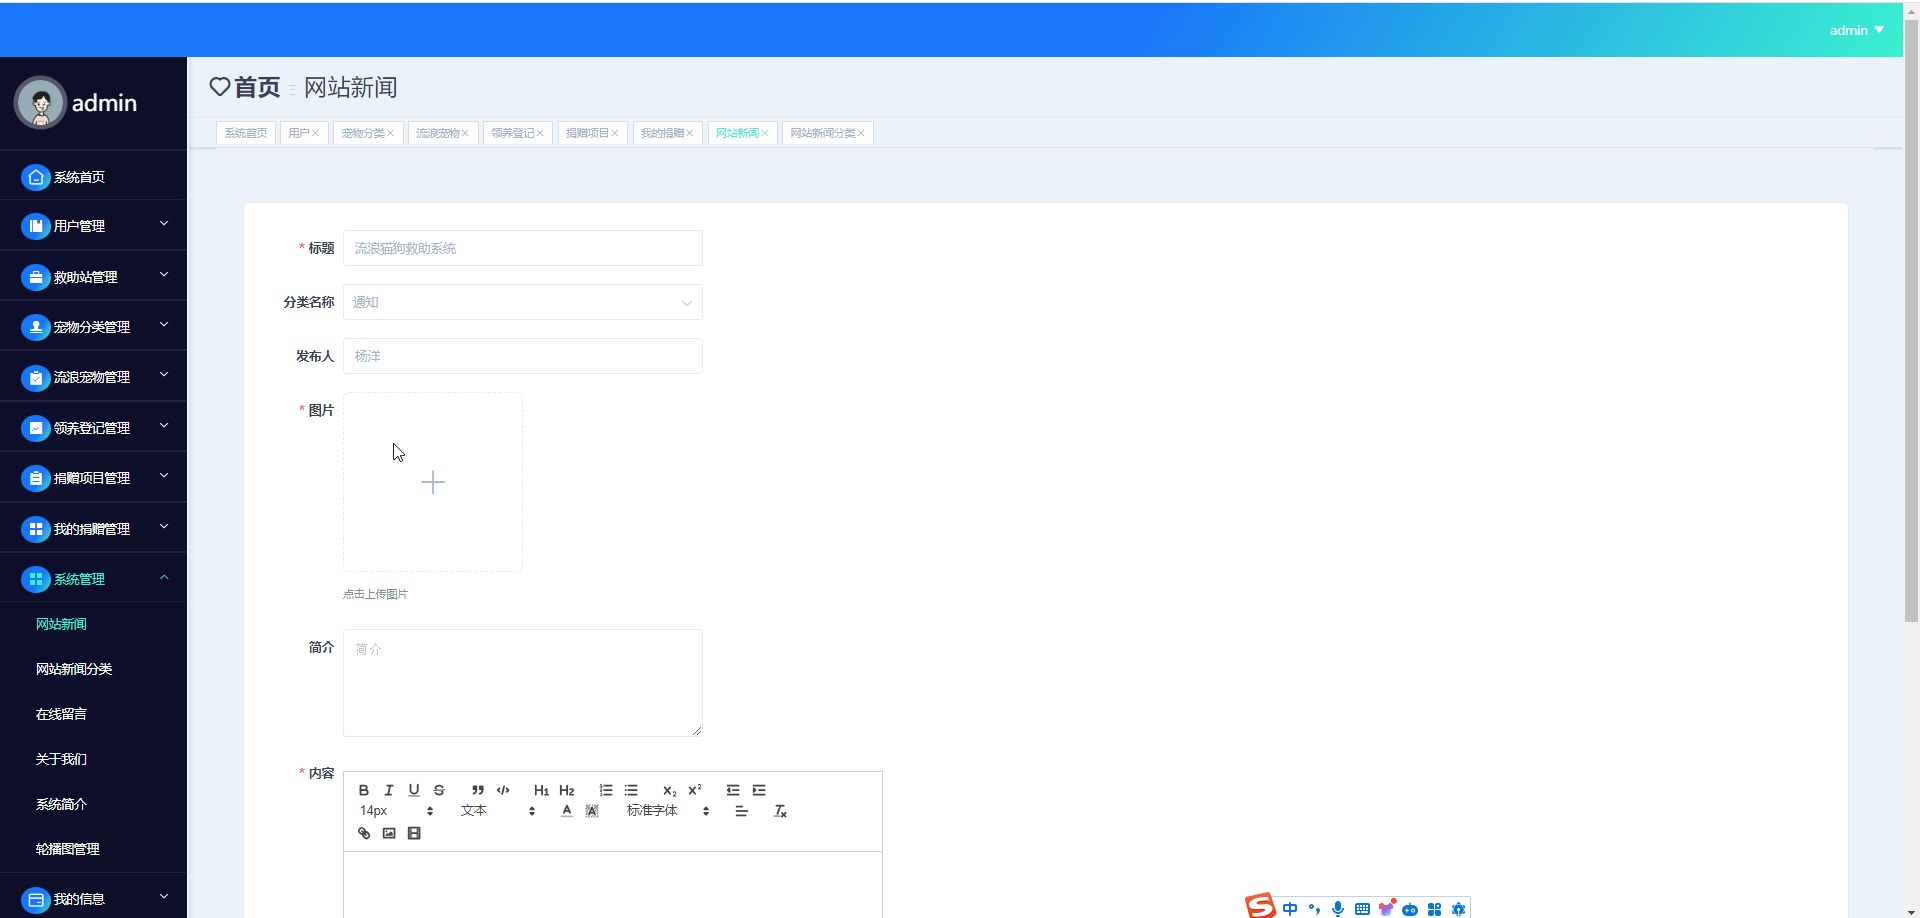Insert an image into the editor
The width and height of the screenshot is (1920, 918).
pos(389,833)
